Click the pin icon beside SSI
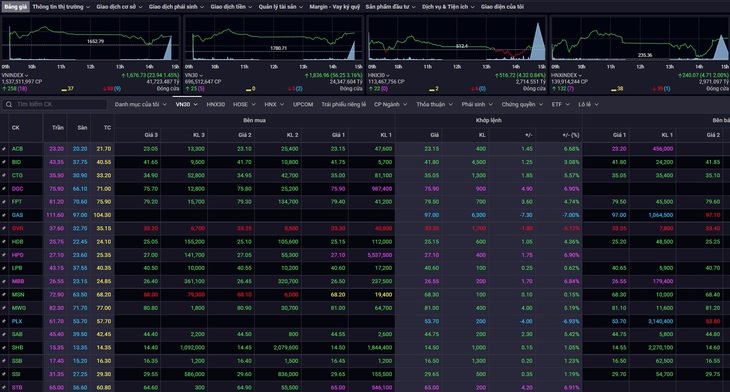 coord(4,374)
